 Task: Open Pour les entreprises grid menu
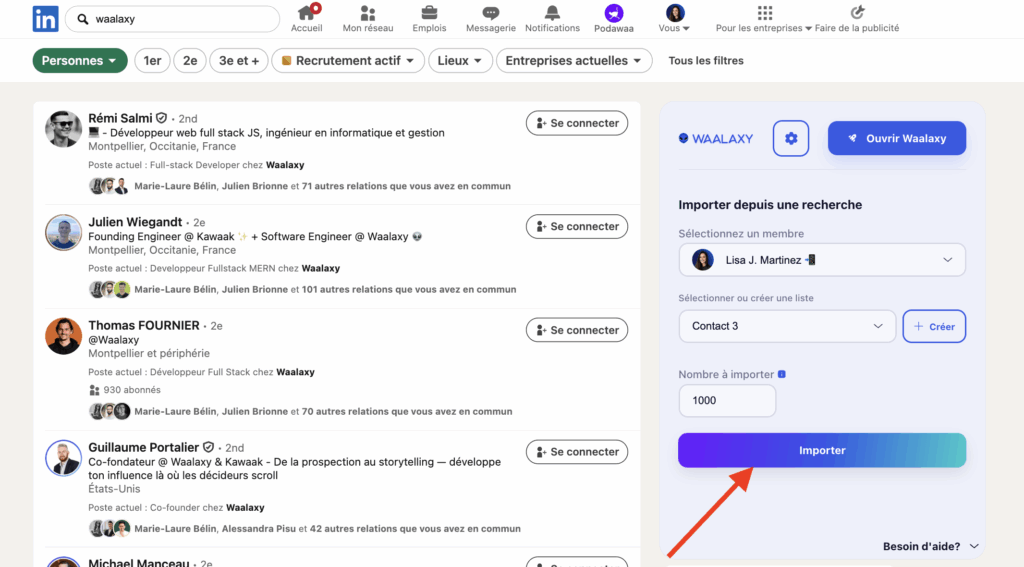pyautogui.click(x=763, y=19)
